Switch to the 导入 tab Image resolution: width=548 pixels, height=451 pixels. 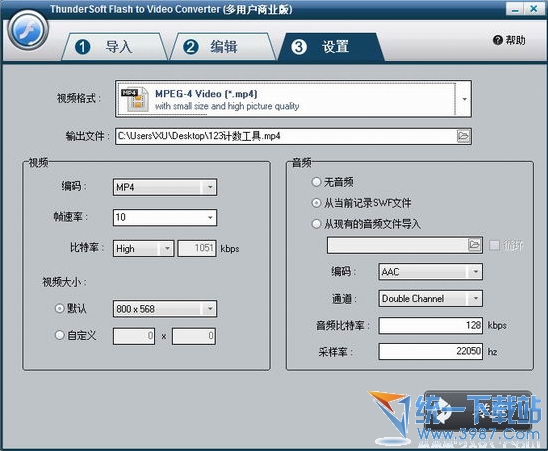coord(115,47)
